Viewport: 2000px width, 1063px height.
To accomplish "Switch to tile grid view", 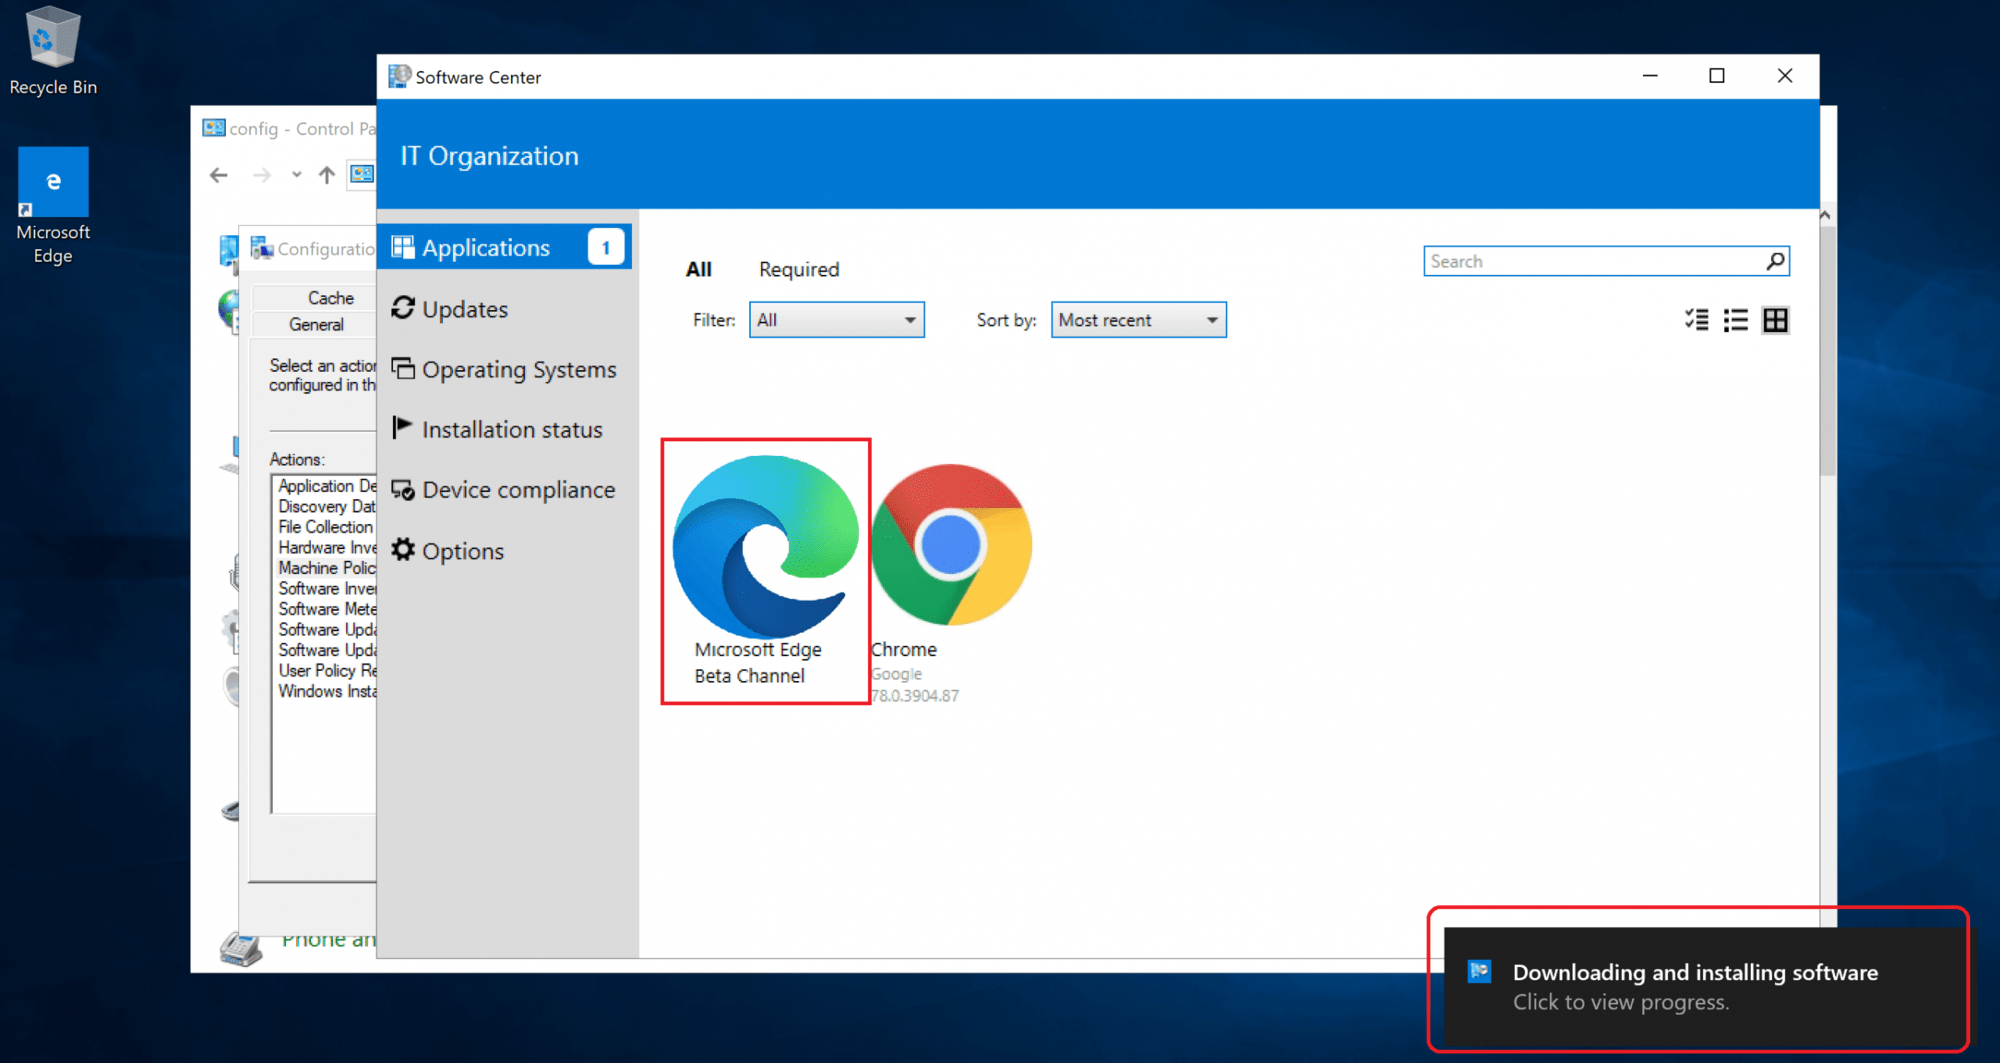I will click(x=1776, y=320).
